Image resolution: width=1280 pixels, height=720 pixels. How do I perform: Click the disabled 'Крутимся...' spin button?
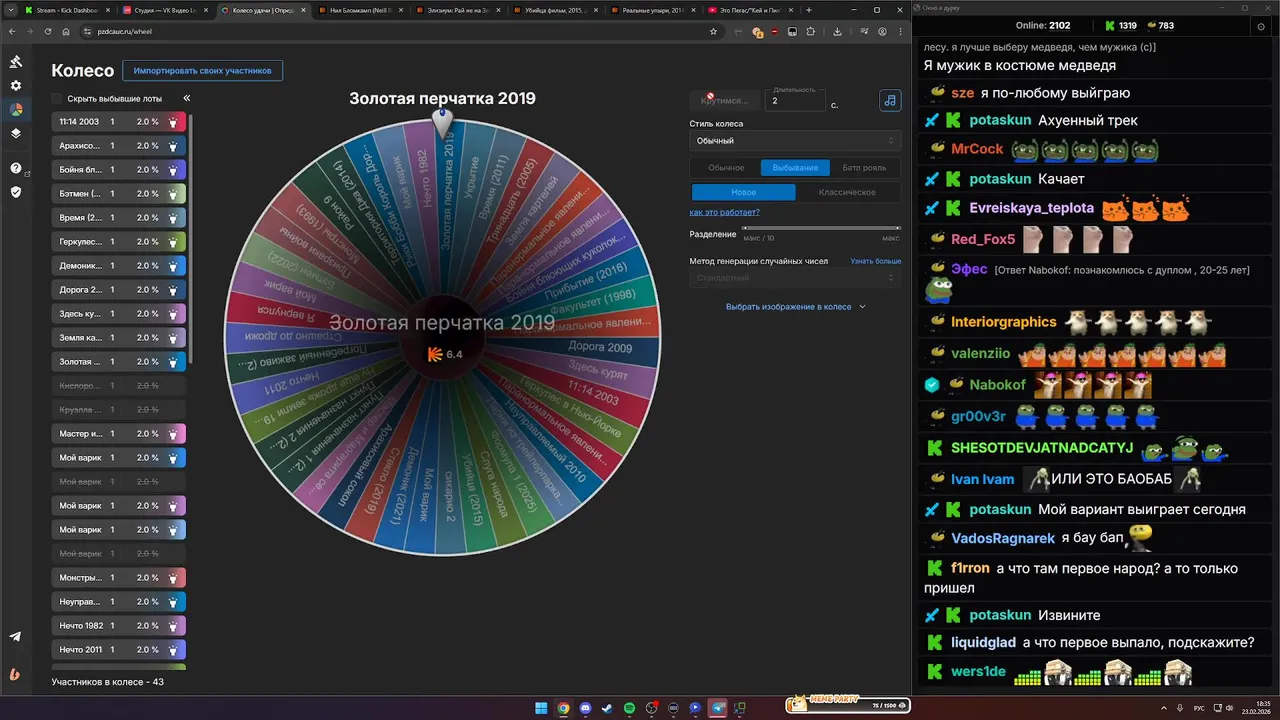pyautogui.click(x=725, y=100)
